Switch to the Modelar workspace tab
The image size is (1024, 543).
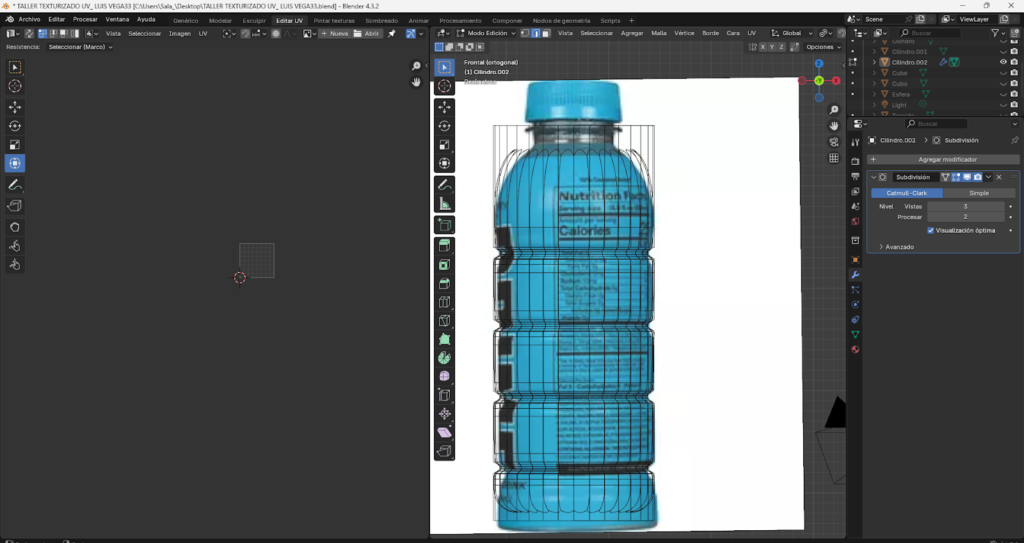pos(220,21)
